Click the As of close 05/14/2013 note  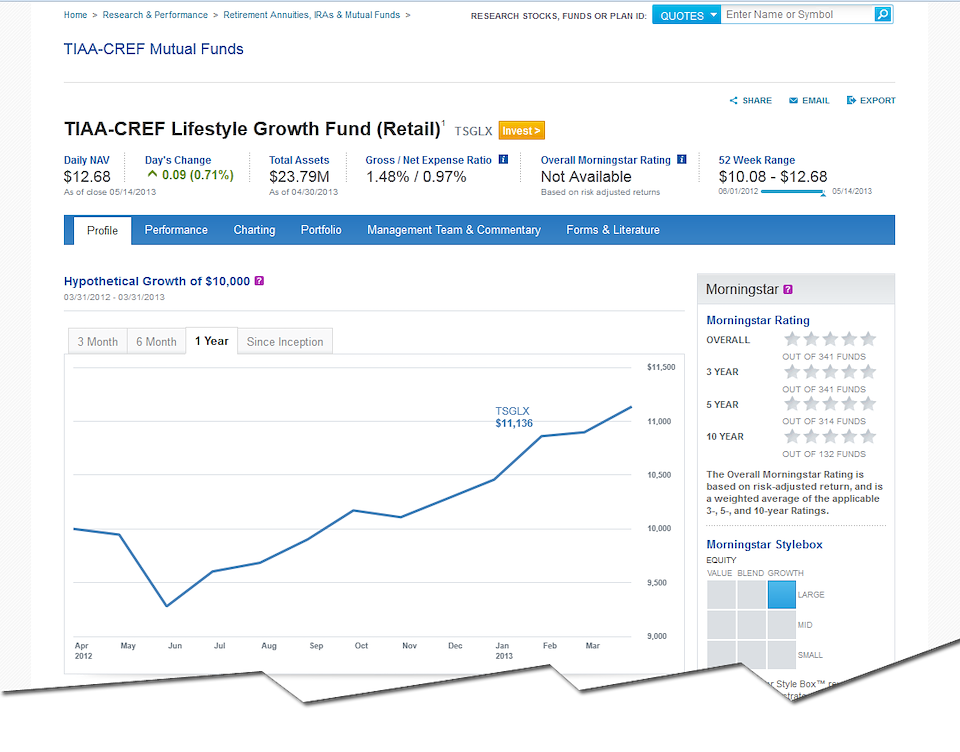pos(110,192)
